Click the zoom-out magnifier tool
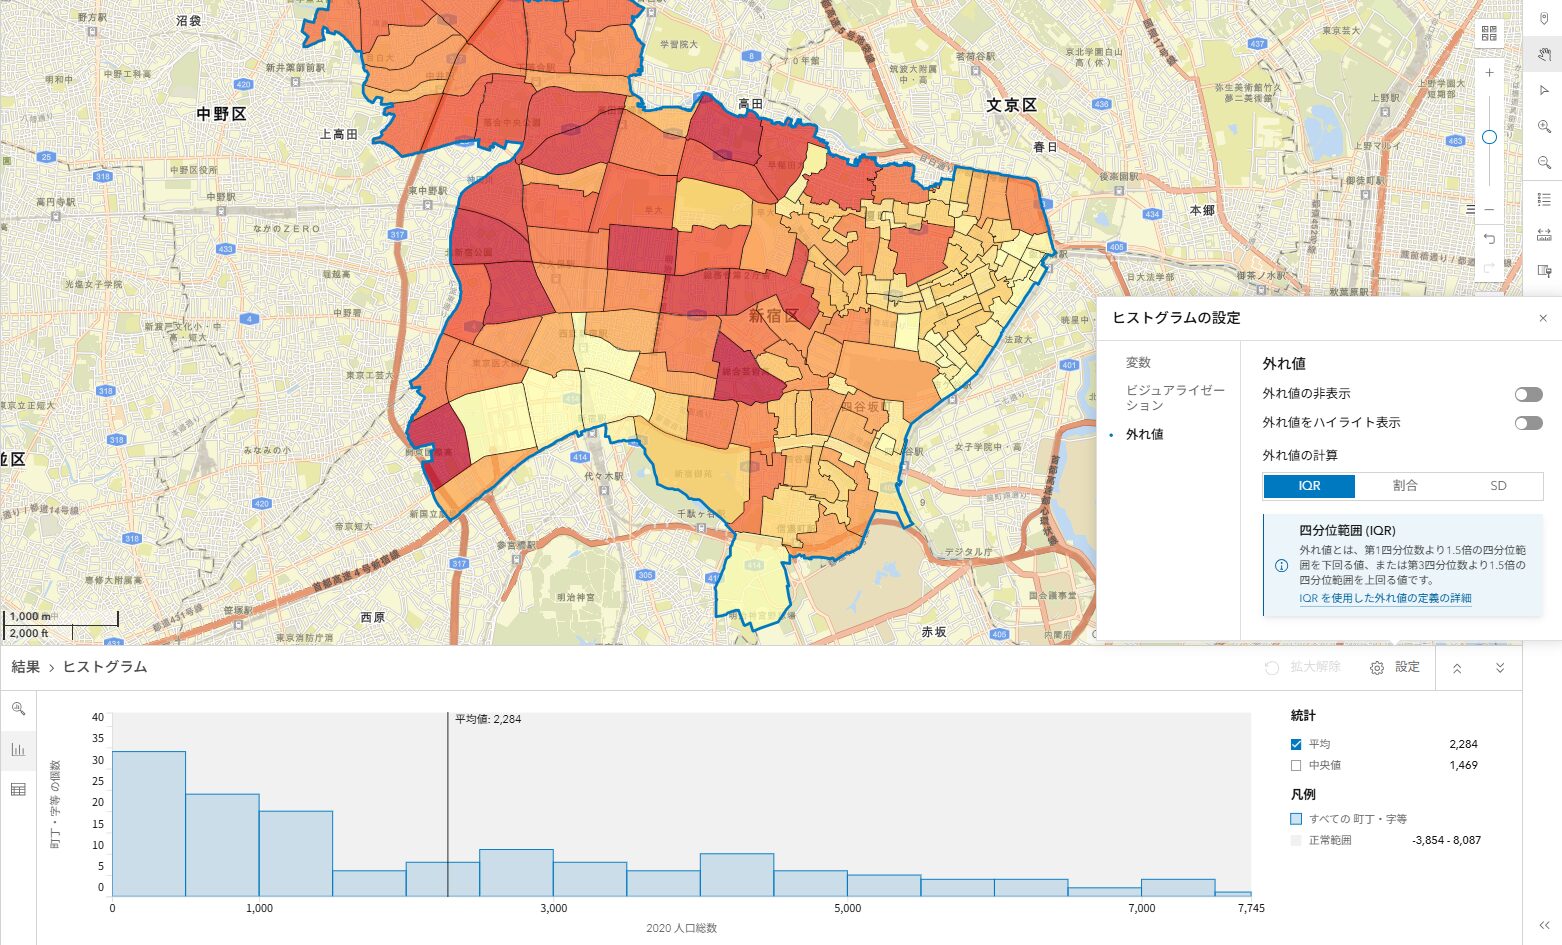Image resolution: width=1562 pixels, height=945 pixels. click(1544, 163)
